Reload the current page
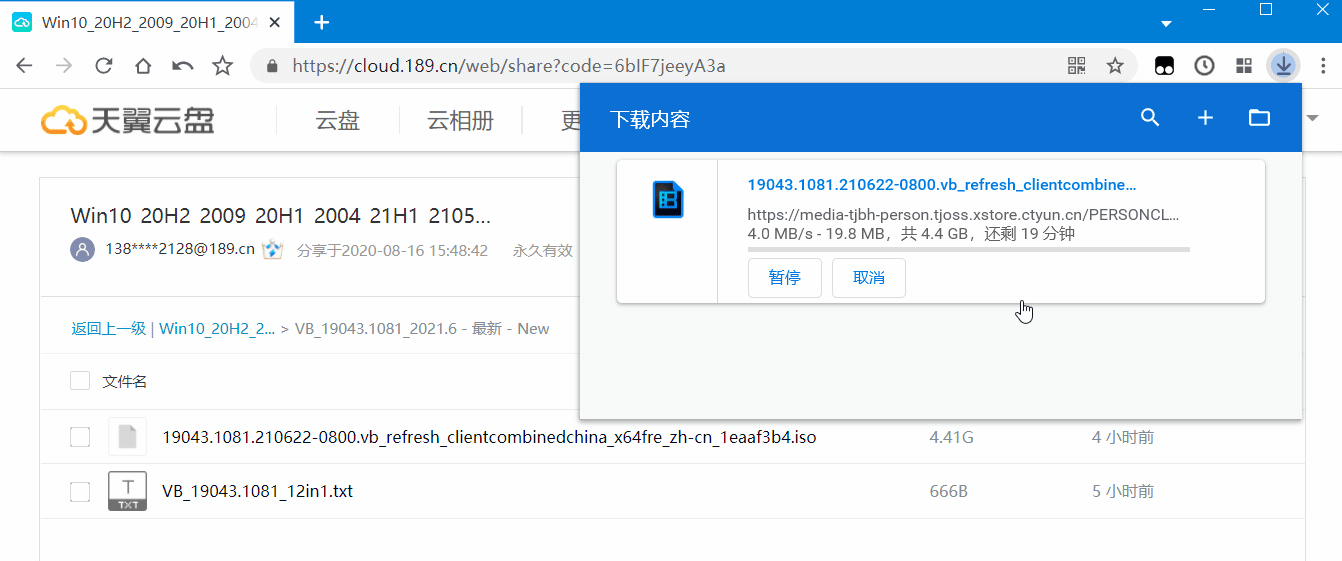The image size is (1342, 561). click(x=103, y=66)
